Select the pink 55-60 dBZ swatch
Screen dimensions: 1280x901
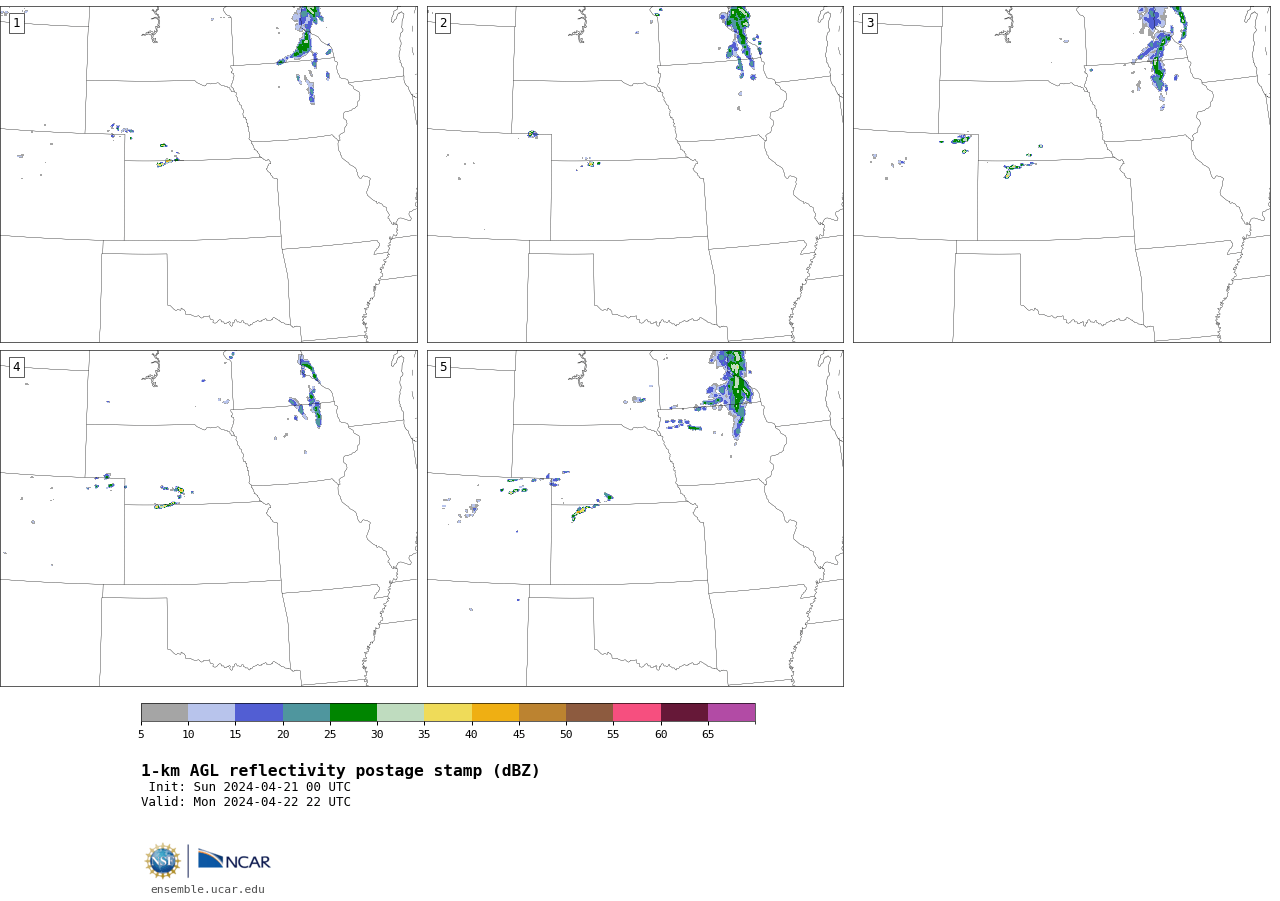[x=637, y=712]
